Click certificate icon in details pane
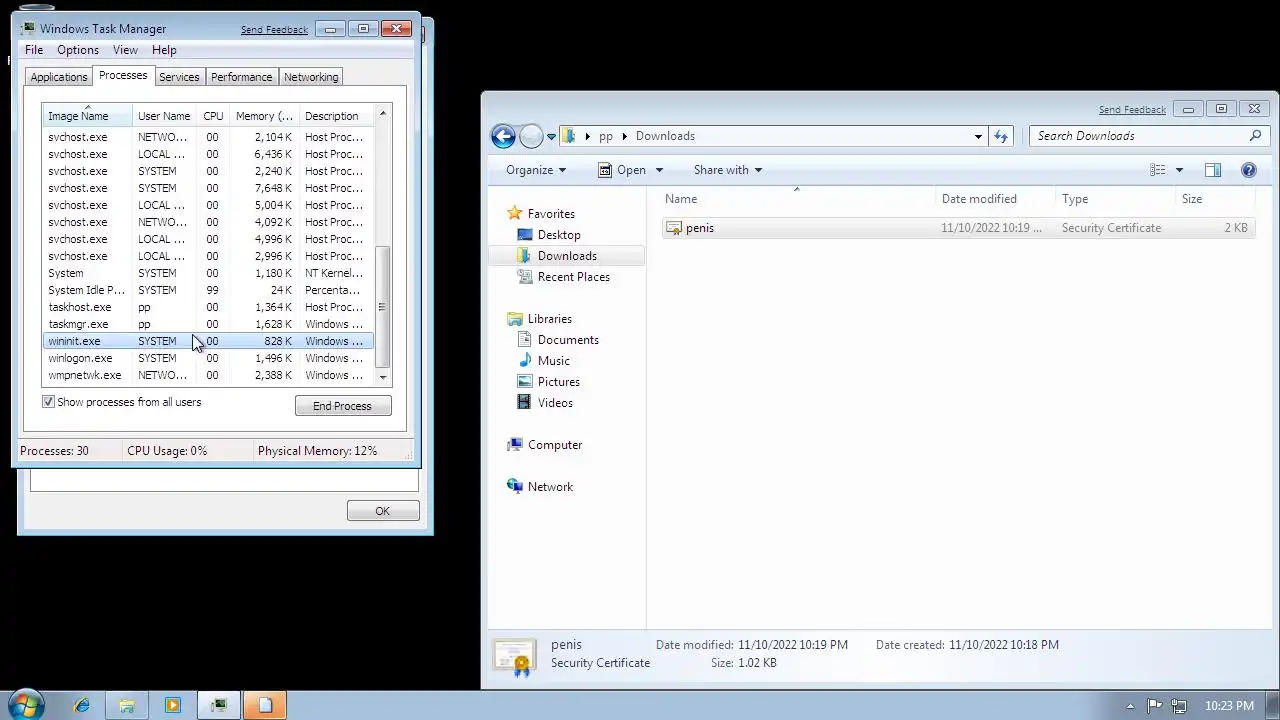 [x=515, y=655]
